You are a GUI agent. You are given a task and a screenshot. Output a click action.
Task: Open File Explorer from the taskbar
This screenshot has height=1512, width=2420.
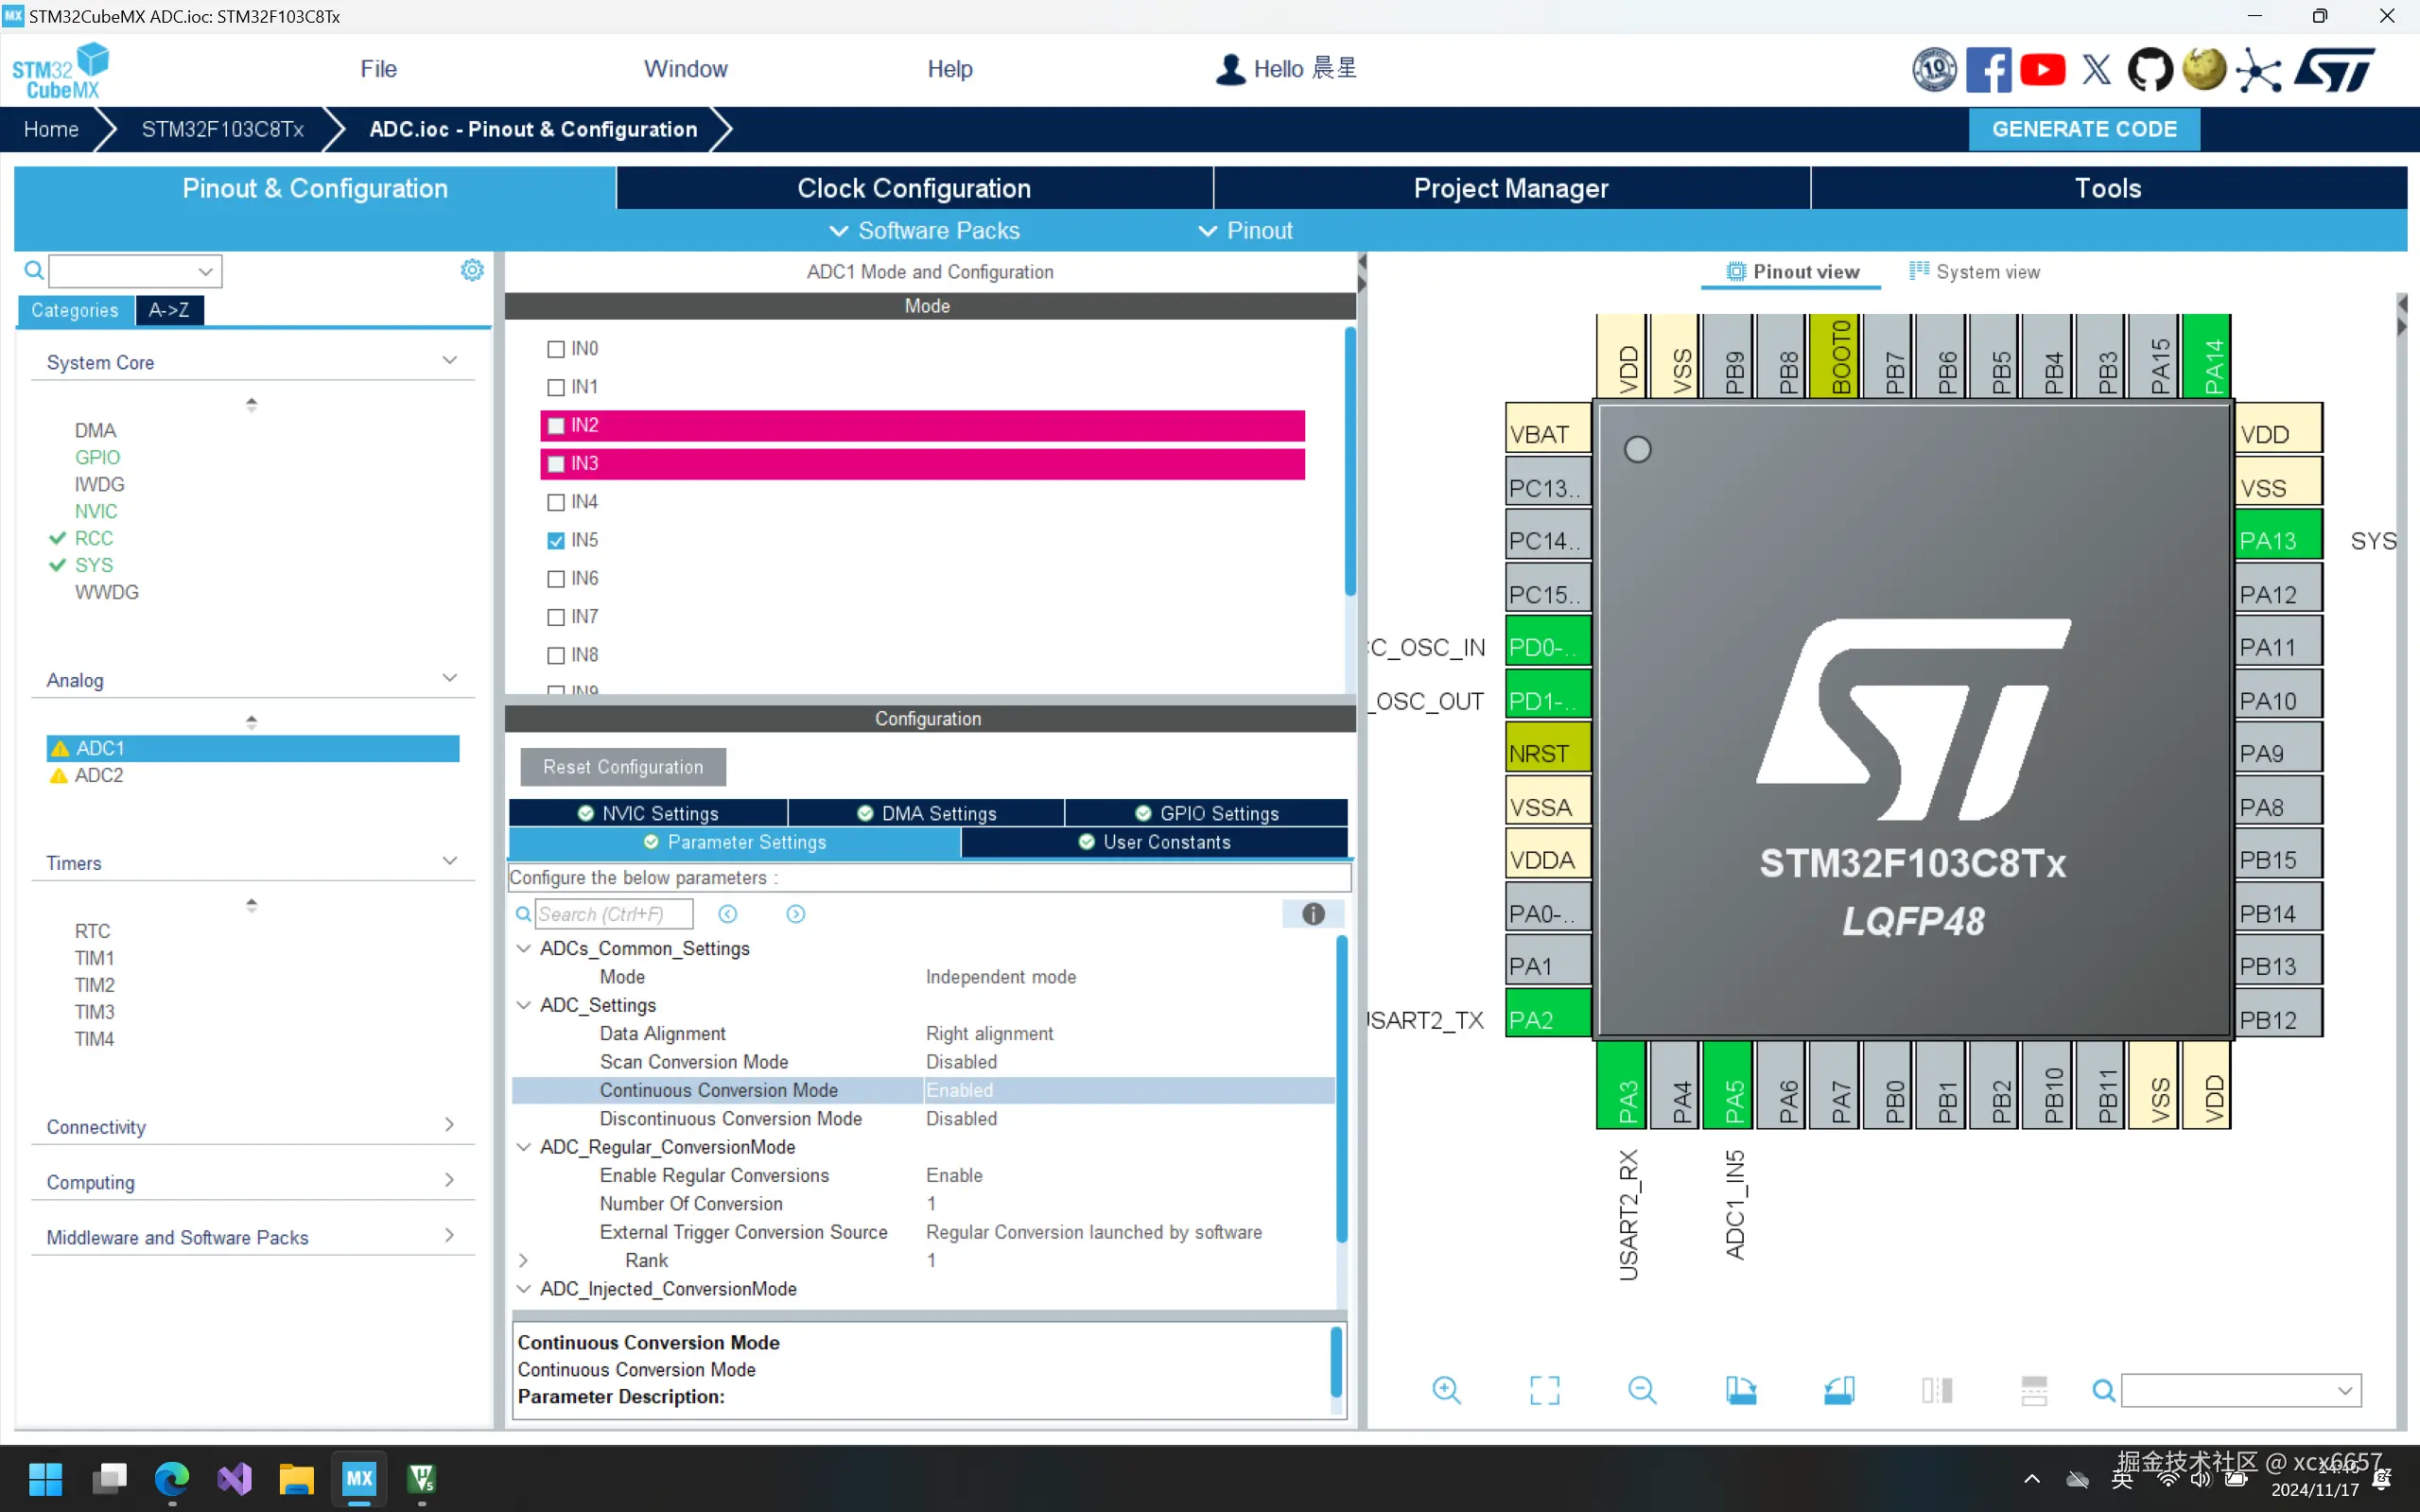tap(296, 1478)
